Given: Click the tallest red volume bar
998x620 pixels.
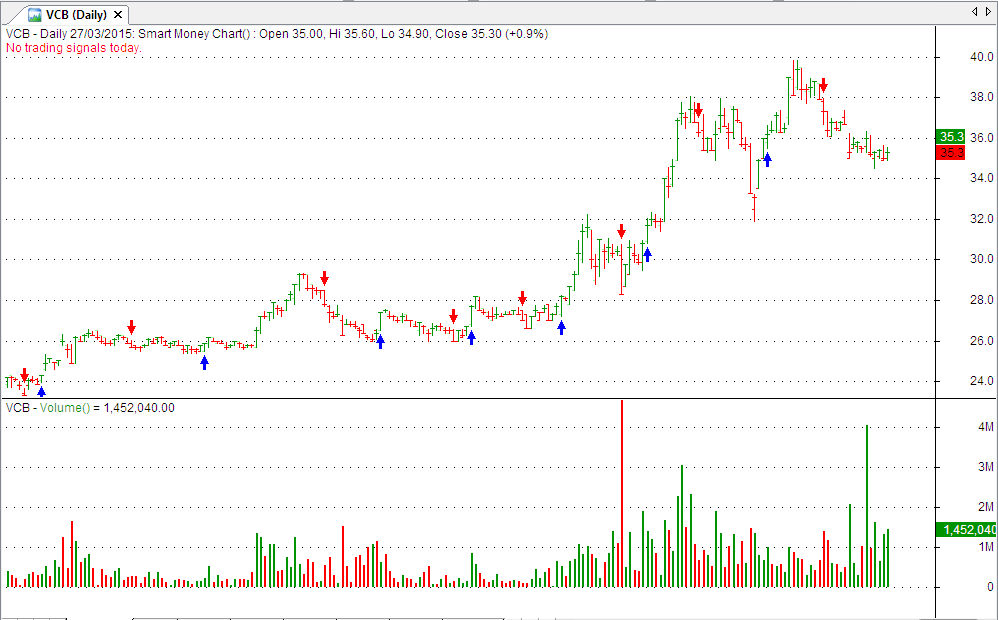Looking at the screenshot, I should (x=622, y=493).
